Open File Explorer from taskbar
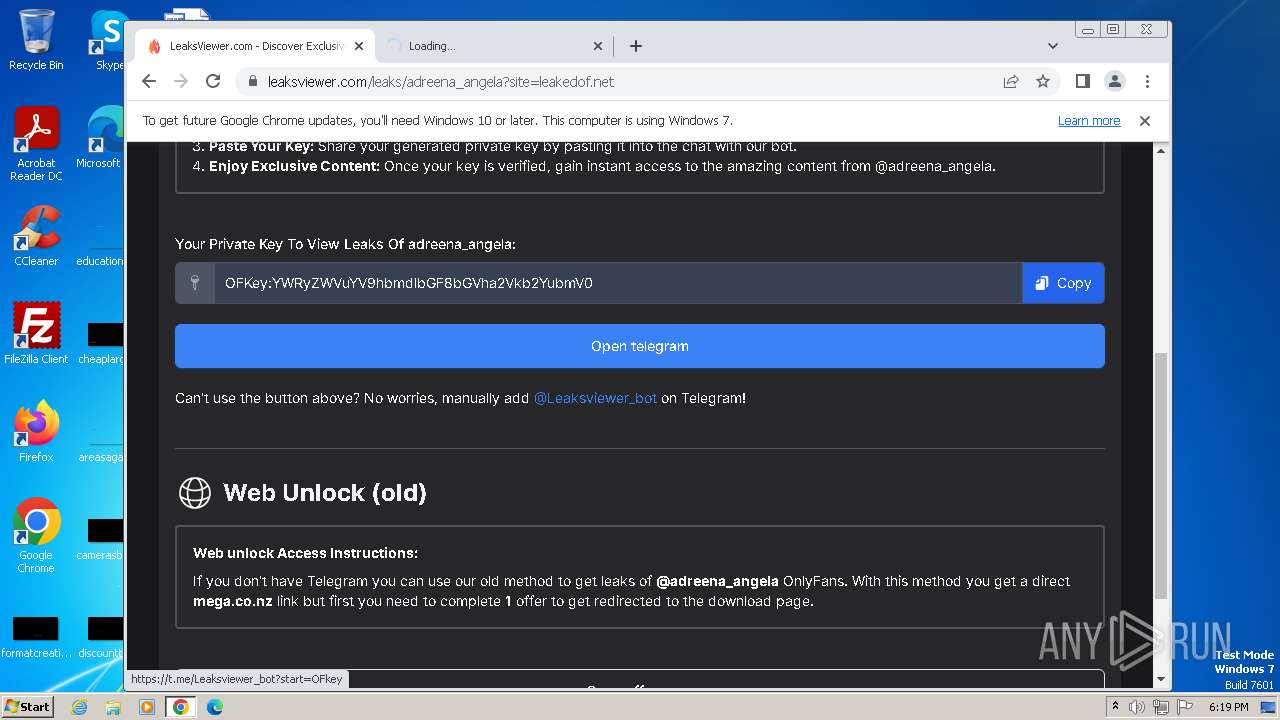The image size is (1280, 720). pyautogui.click(x=113, y=707)
